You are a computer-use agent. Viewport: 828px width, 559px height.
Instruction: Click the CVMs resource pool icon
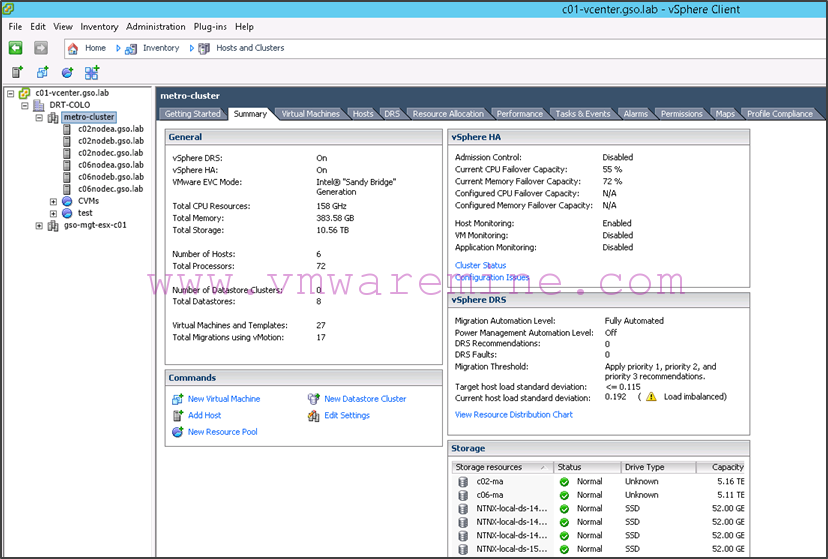[x=67, y=201]
